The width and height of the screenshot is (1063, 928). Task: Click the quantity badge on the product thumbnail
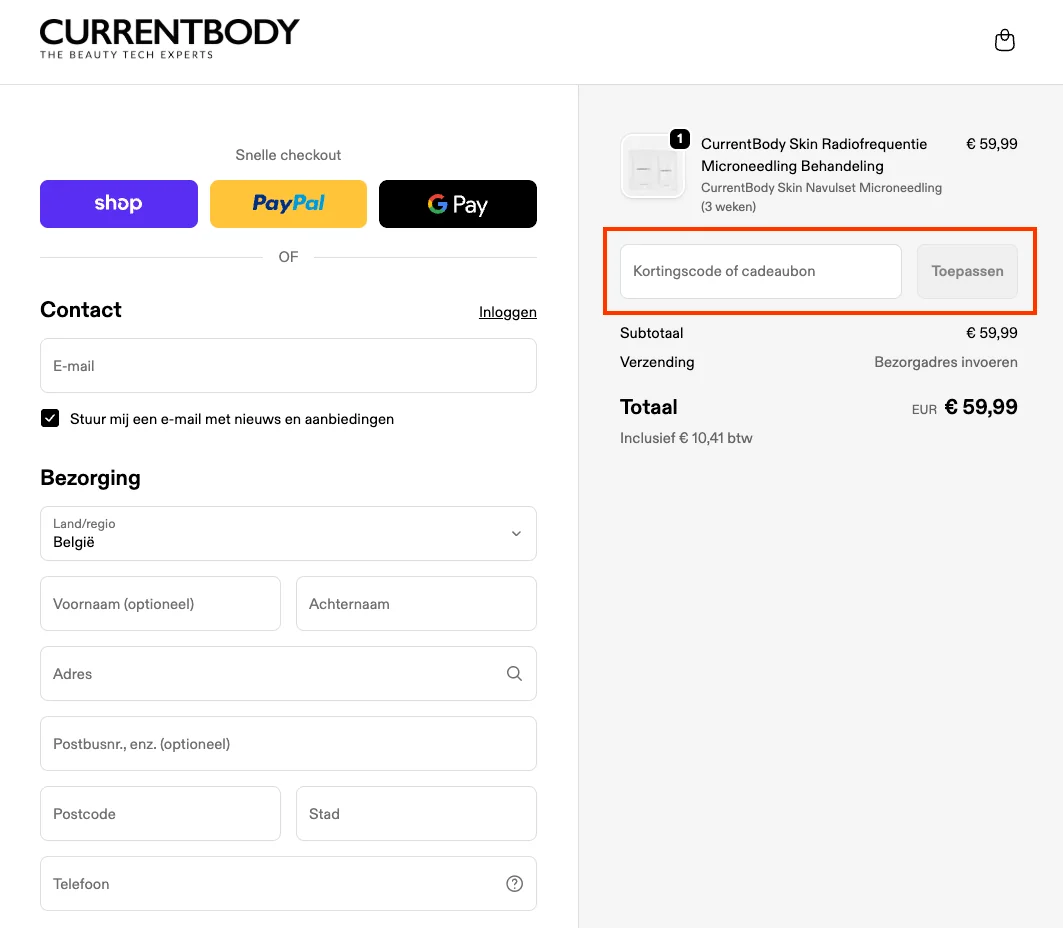pyautogui.click(x=679, y=139)
